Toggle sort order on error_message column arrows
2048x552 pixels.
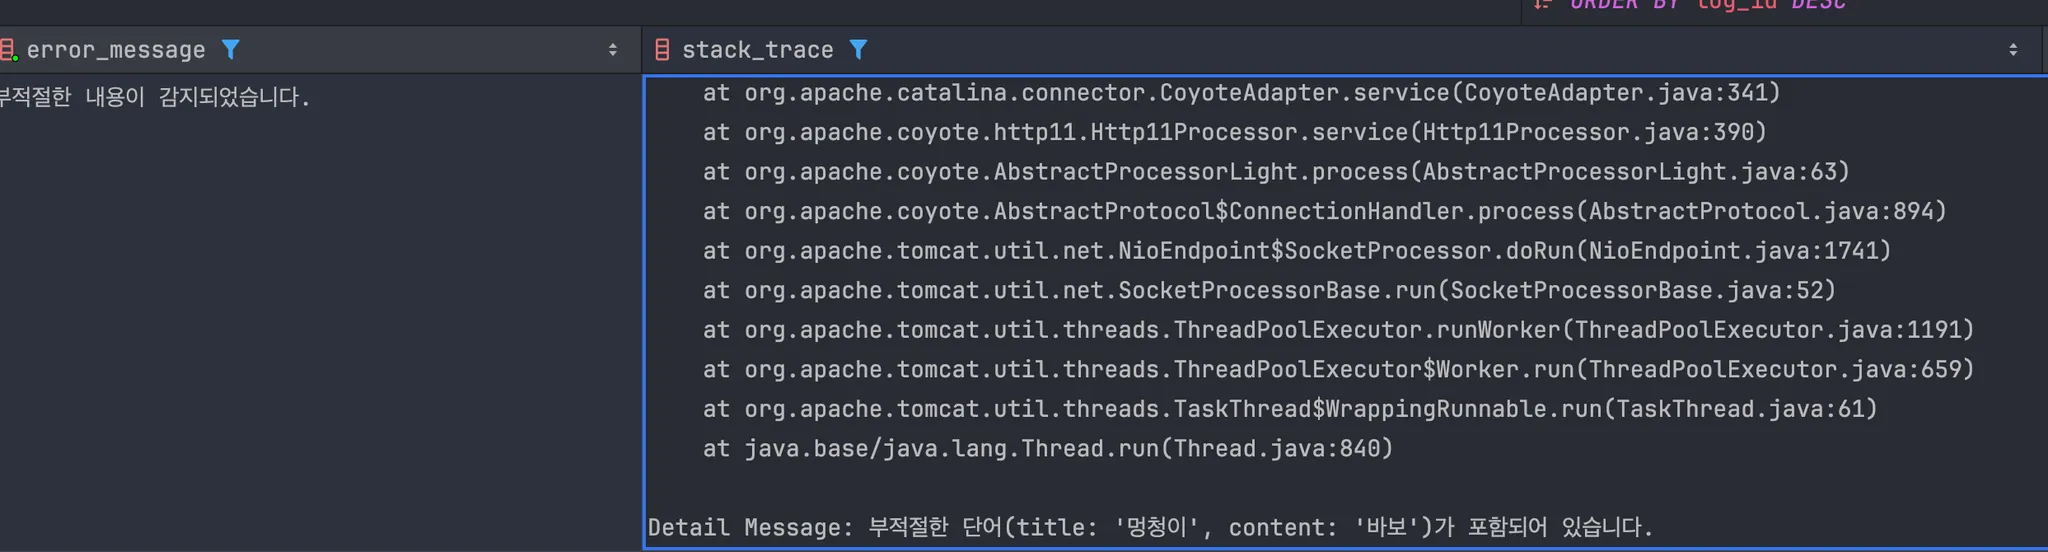click(x=613, y=49)
